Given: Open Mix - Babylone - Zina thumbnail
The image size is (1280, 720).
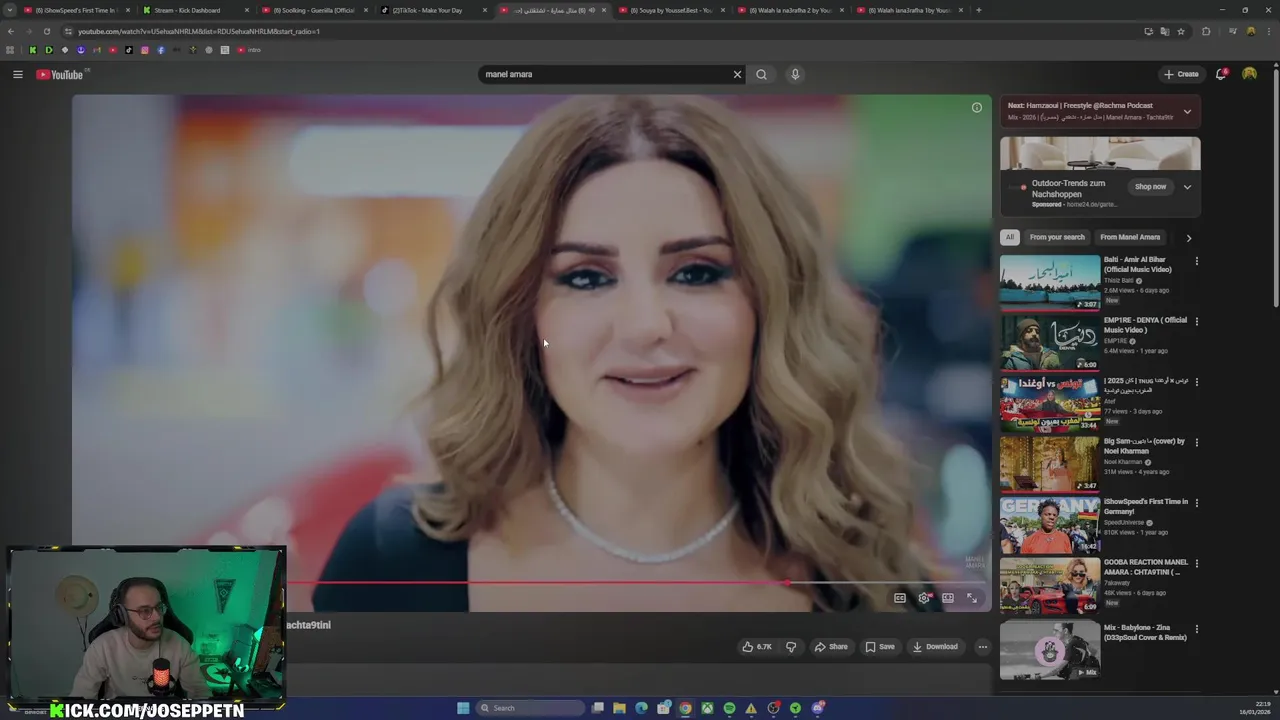Looking at the screenshot, I should click(x=1050, y=650).
